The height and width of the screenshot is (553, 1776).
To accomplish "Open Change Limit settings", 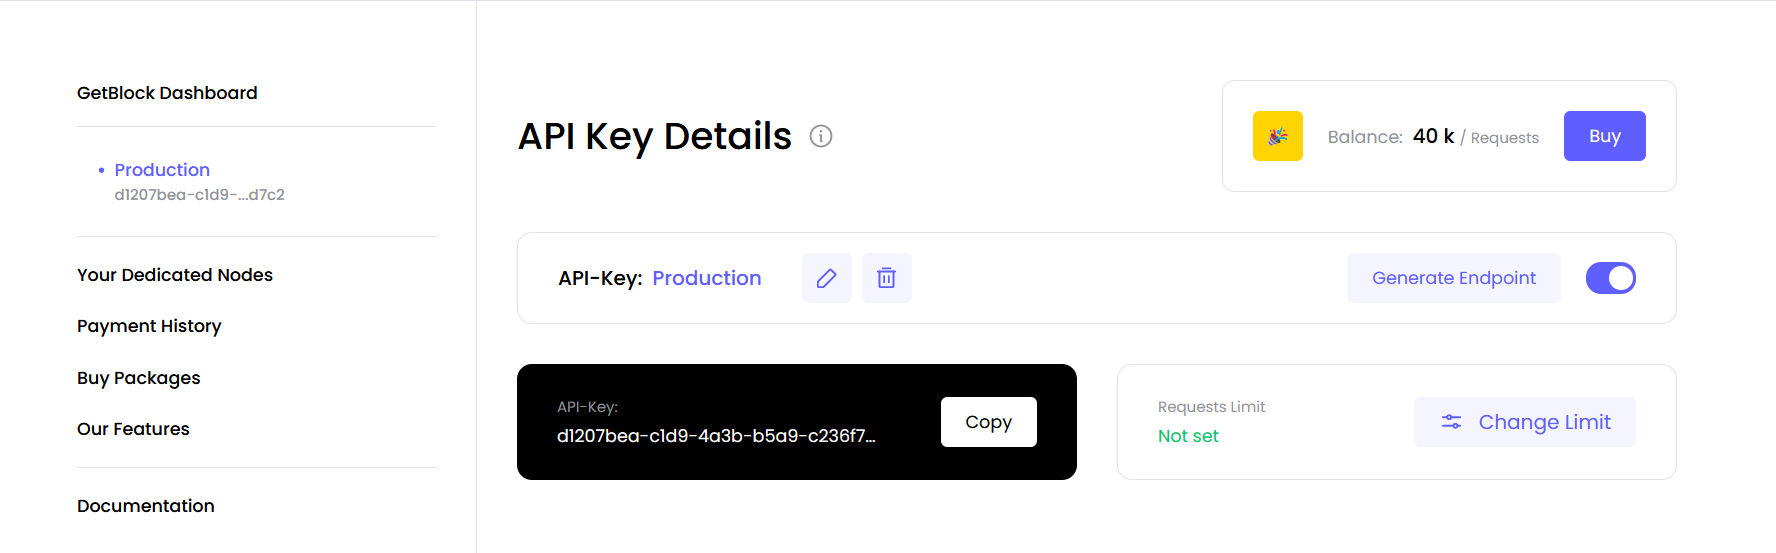I will click(x=1524, y=422).
